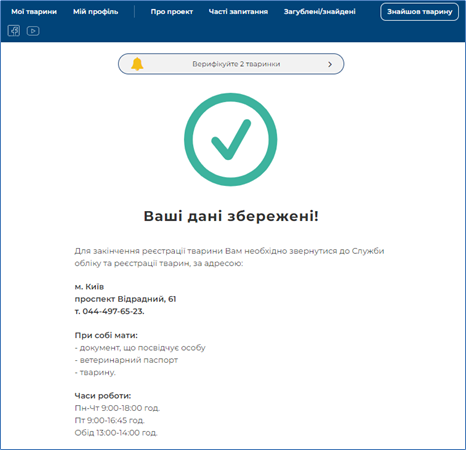The width and height of the screenshot is (466, 450).
Task: Open the YouTube channel icon
Action: pos(33,31)
